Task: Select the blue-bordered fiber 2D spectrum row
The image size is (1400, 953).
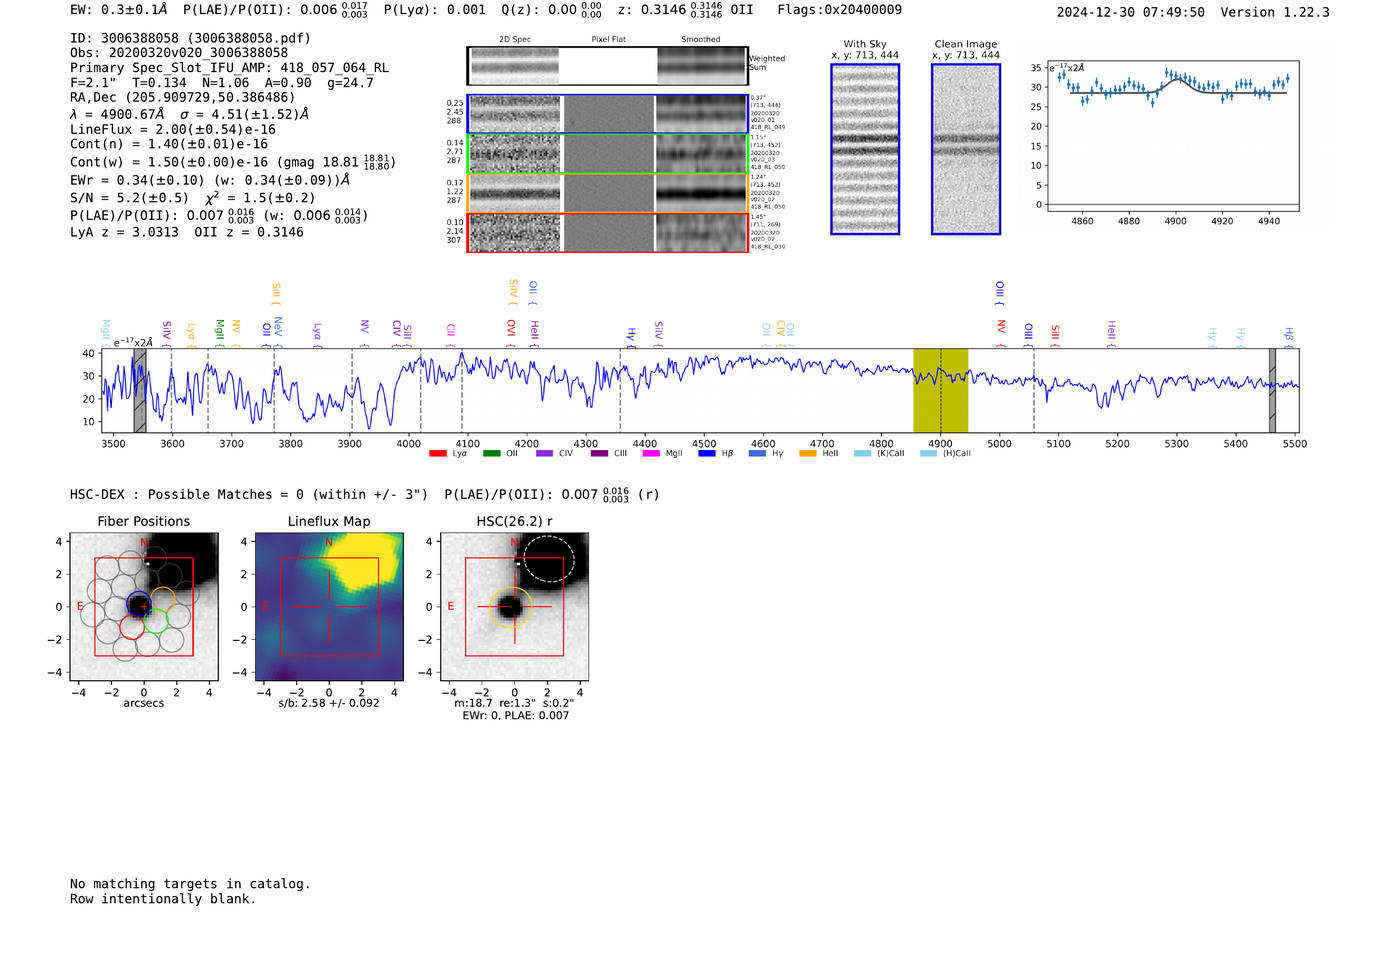Action: click(607, 114)
